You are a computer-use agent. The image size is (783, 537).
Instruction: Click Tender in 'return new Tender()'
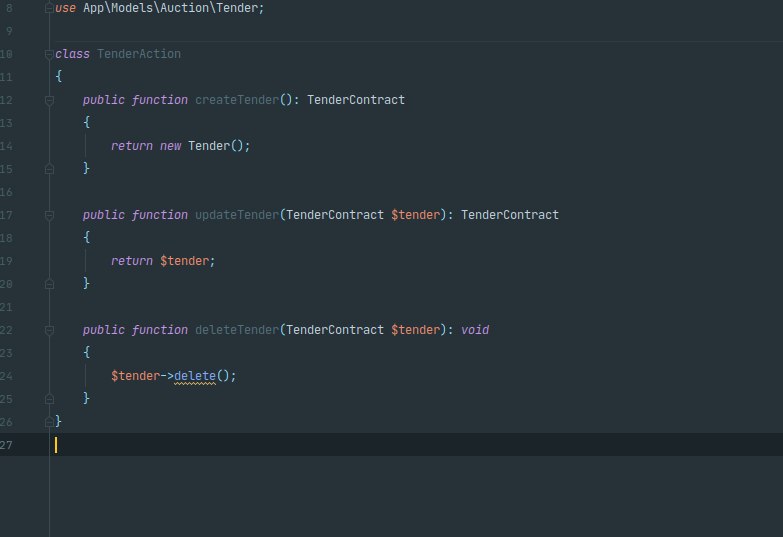tap(209, 146)
